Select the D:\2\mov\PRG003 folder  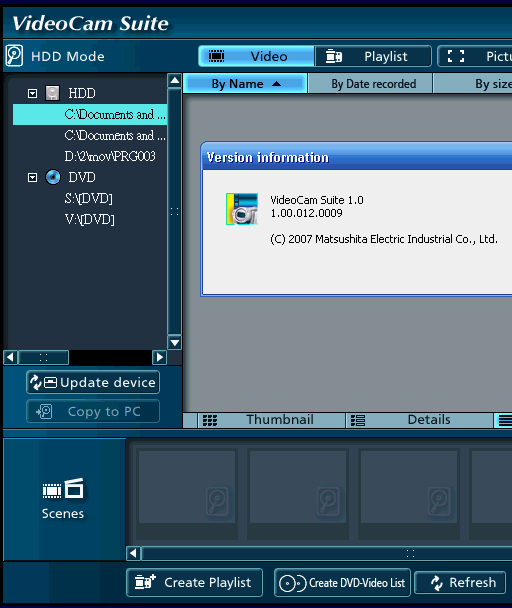[110, 156]
